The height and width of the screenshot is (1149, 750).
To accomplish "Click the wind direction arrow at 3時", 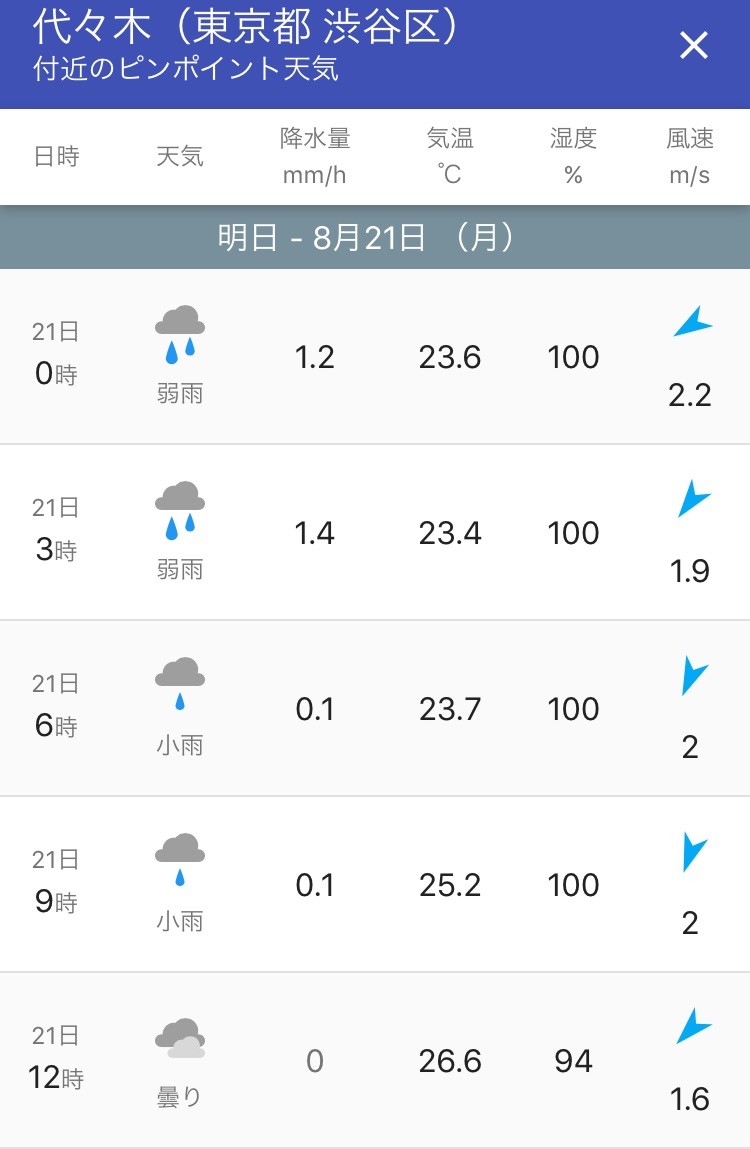I will pos(692,498).
